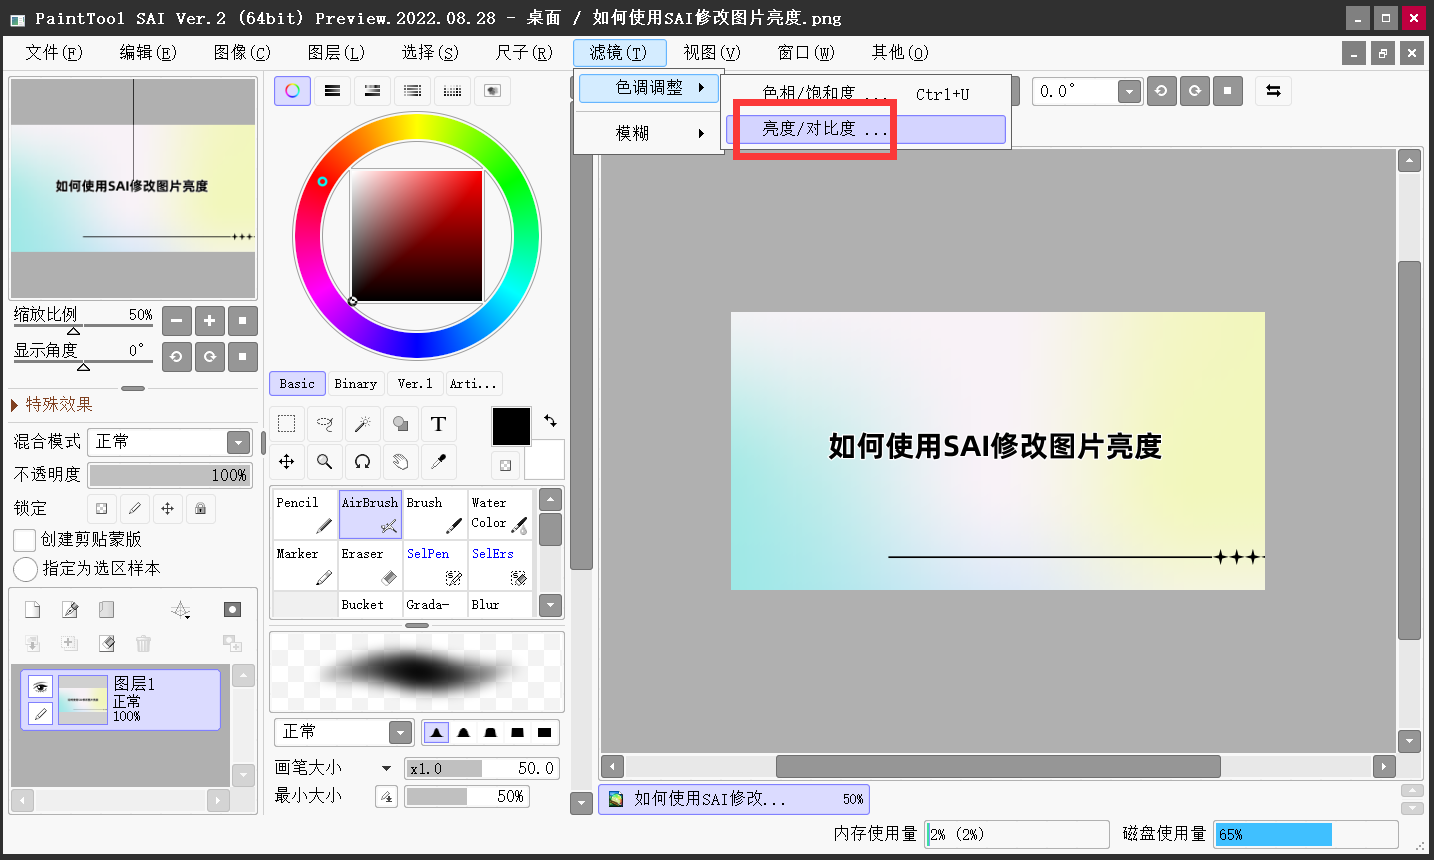
Task: Zoom out with the minus button
Action: (176, 321)
